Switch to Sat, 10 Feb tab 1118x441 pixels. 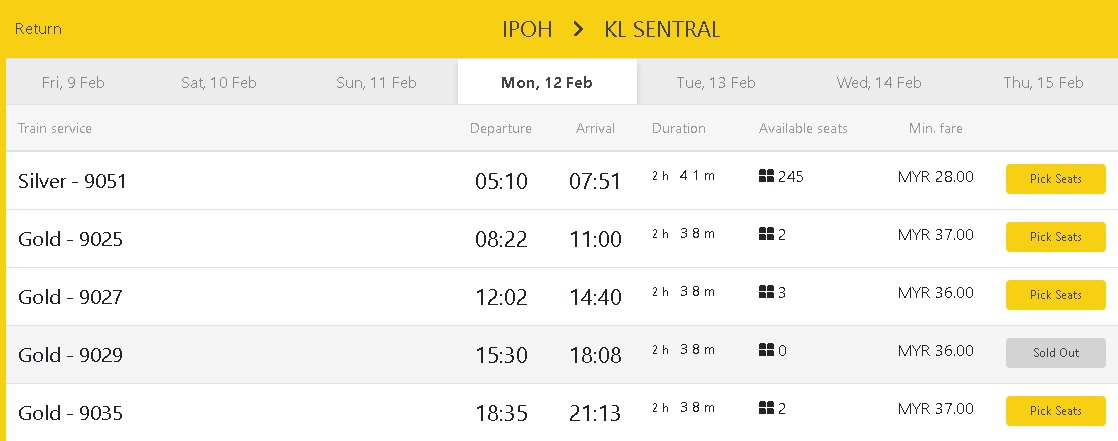(219, 83)
